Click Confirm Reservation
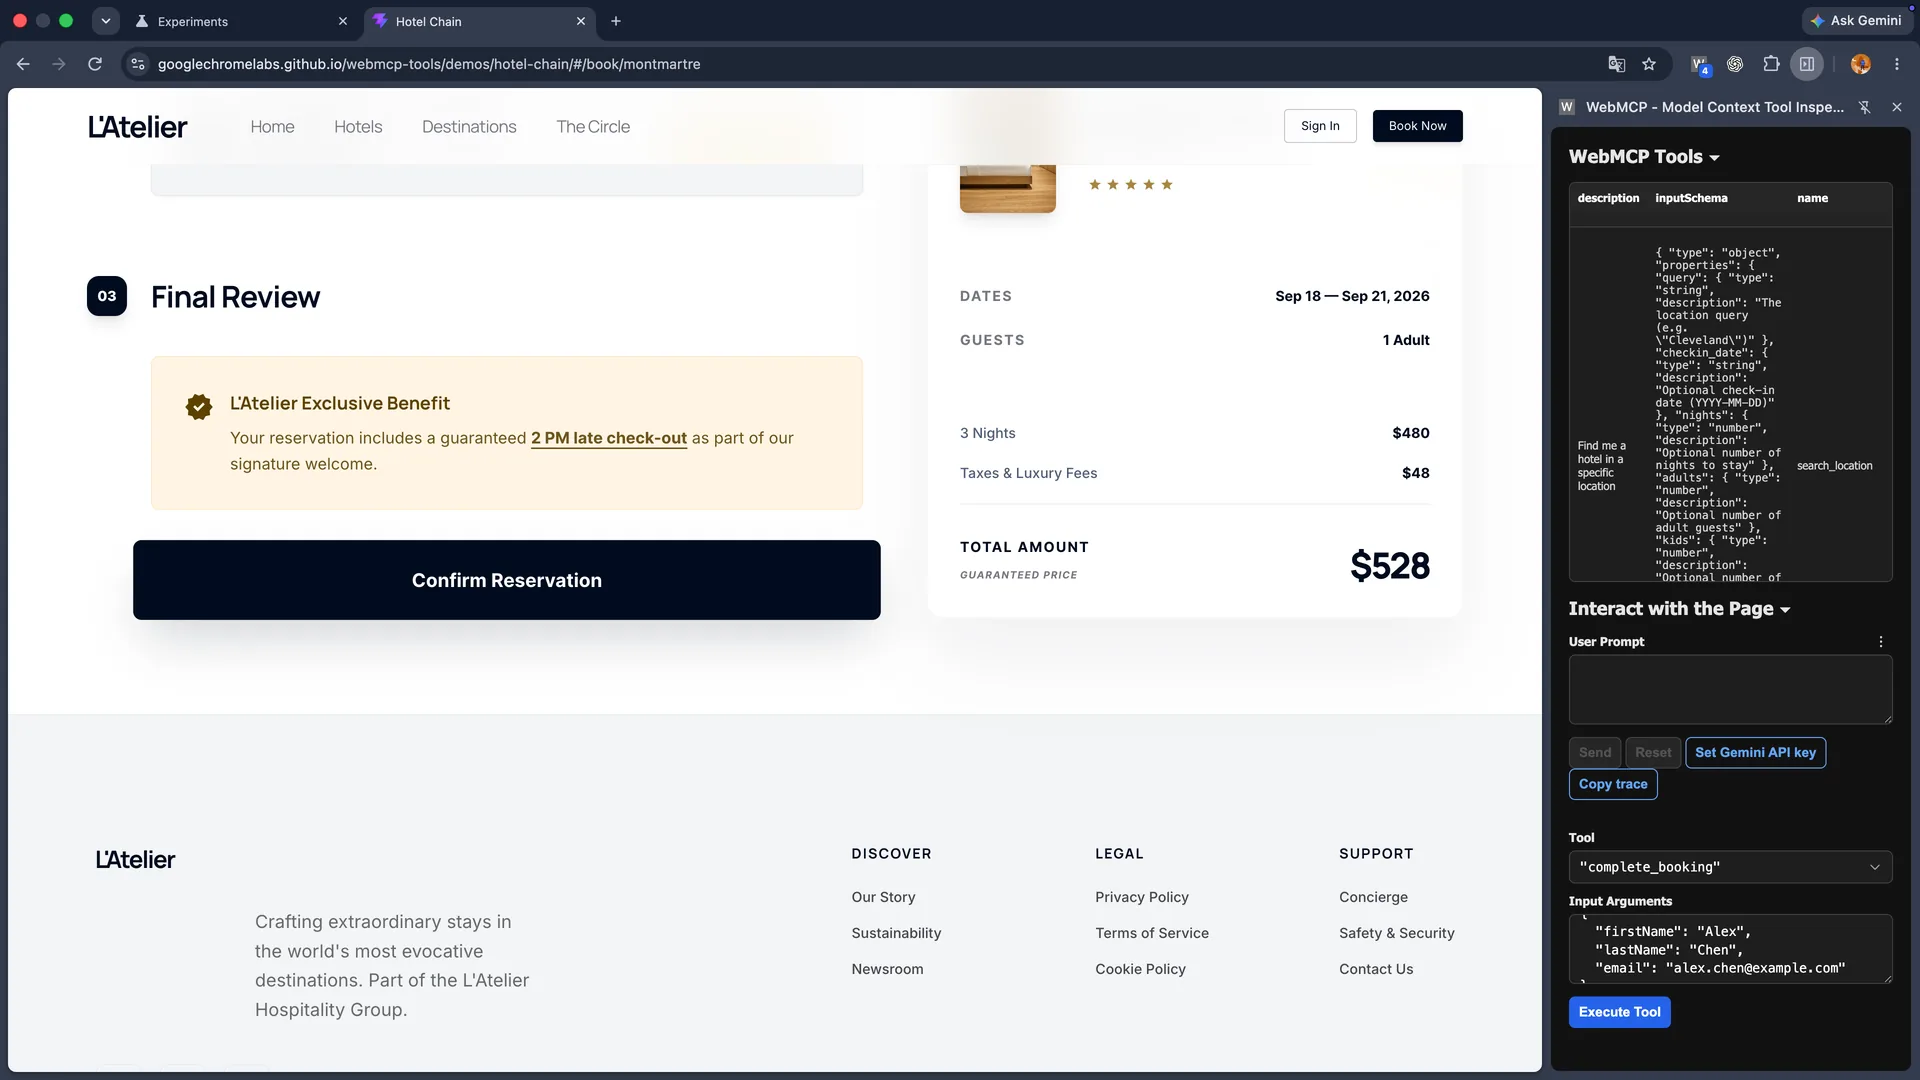The width and height of the screenshot is (1920, 1080). [x=507, y=580]
